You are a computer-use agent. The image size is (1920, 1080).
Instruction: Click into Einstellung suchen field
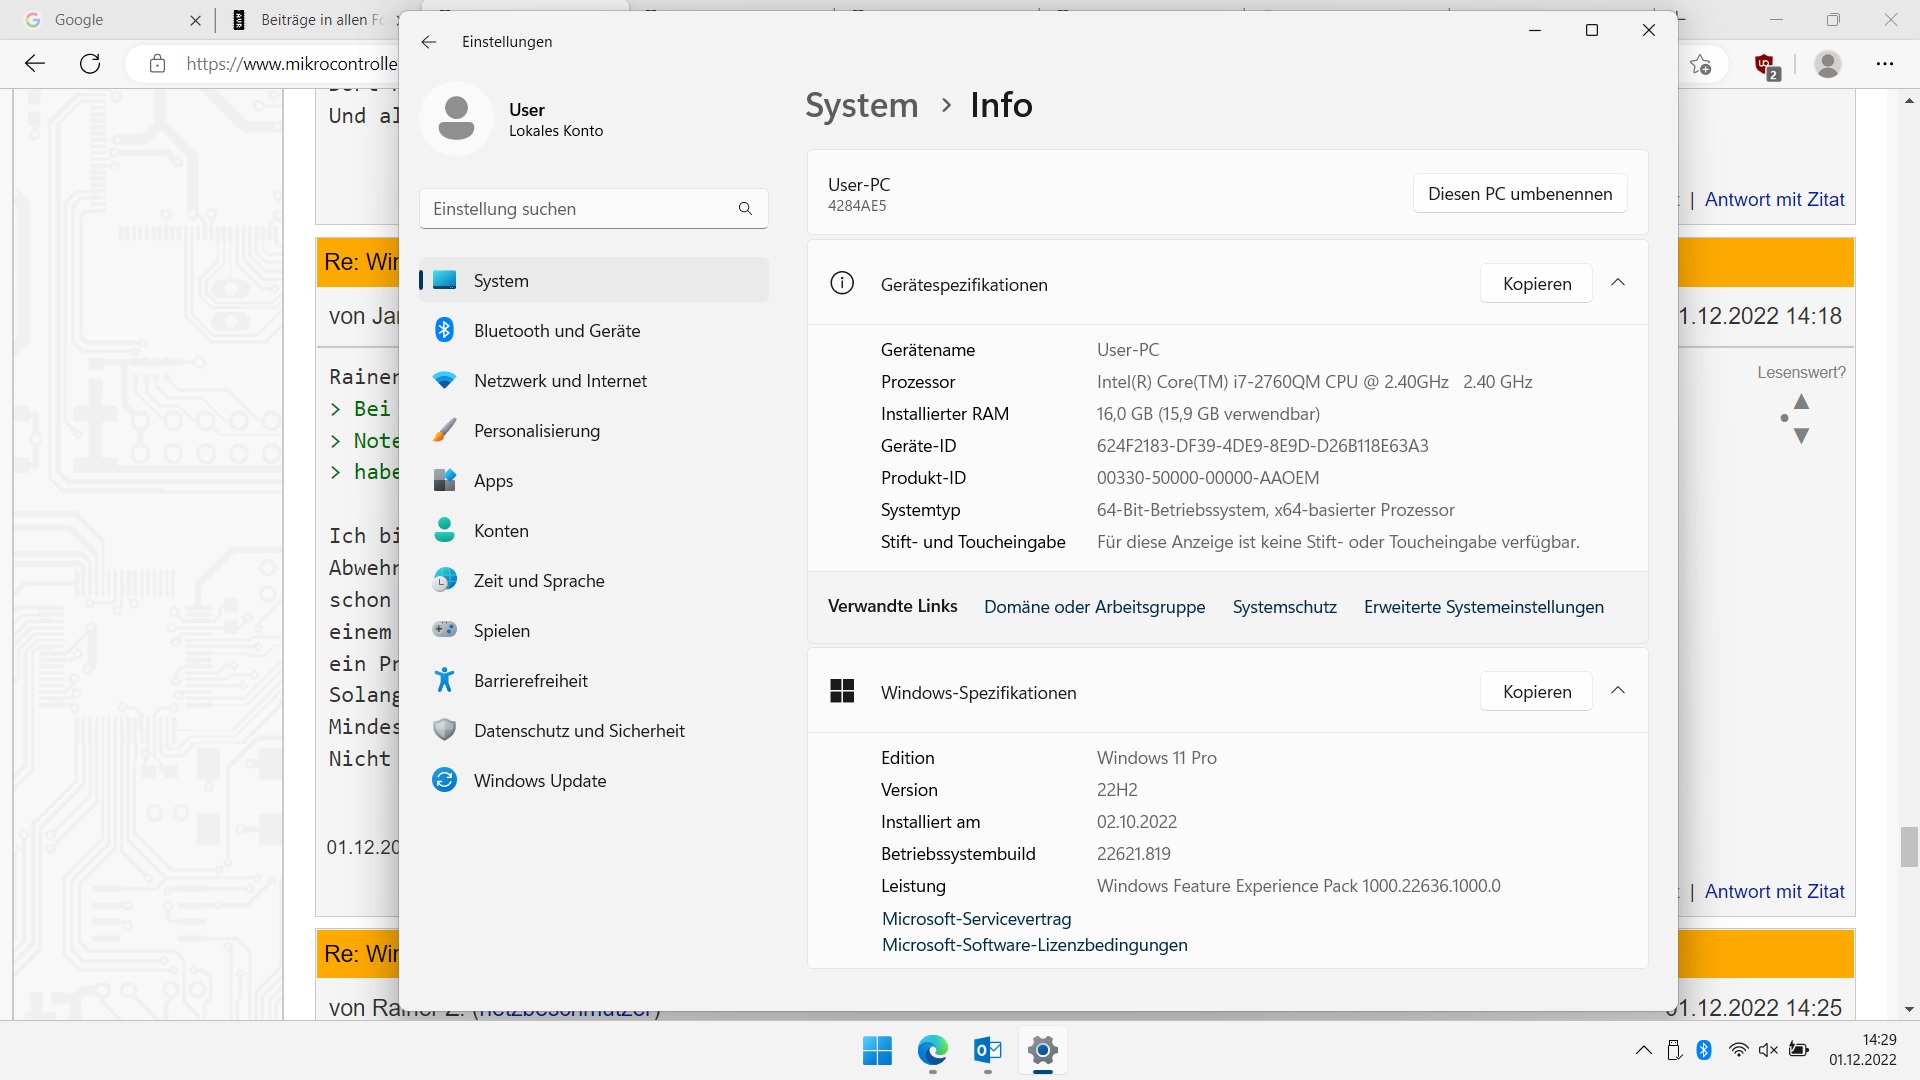(x=580, y=209)
